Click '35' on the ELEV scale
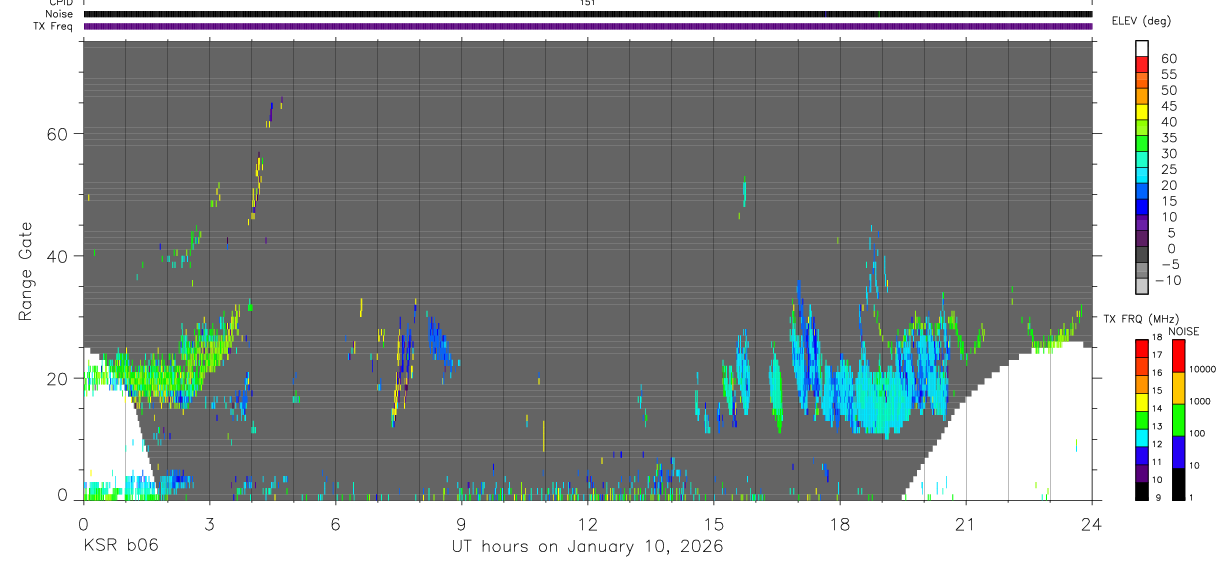Image resolution: width=1228 pixels, height=567 pixels. pyautogui.click(x=1168, y=138)
